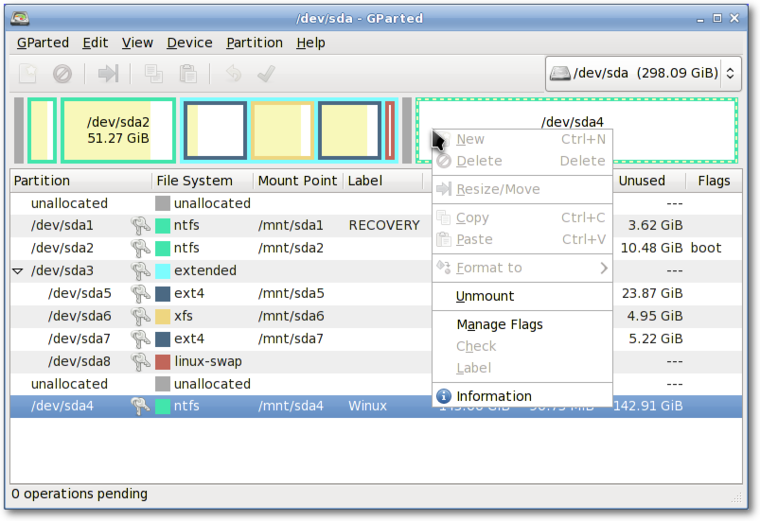Click the Resize/Move toolbar icon
760x521 pixels.
point(108,74)
